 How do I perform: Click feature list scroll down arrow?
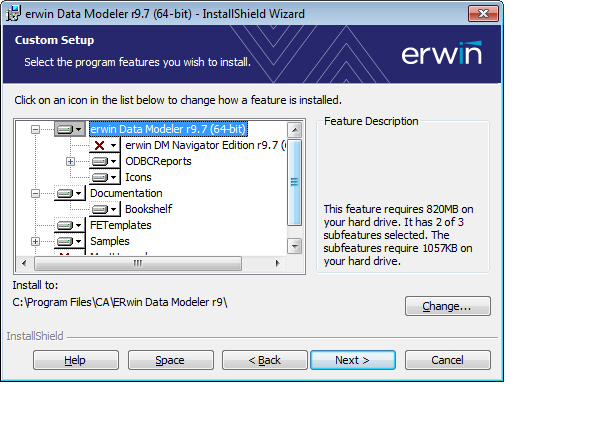(x=294, y=246)
